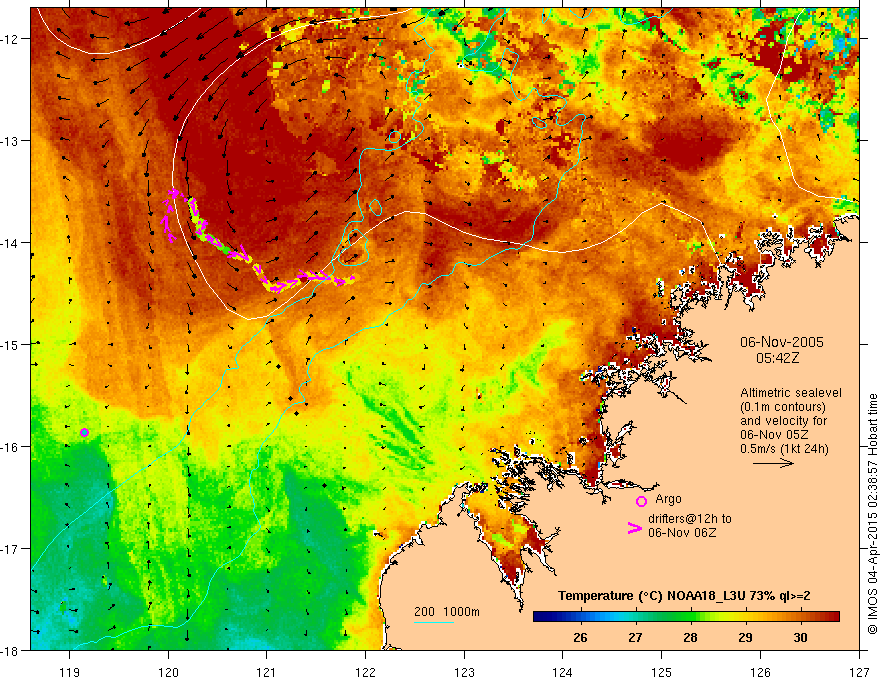
Task: Click the 'drifters@12h to' legend text
Action: (x=690, y=519)
